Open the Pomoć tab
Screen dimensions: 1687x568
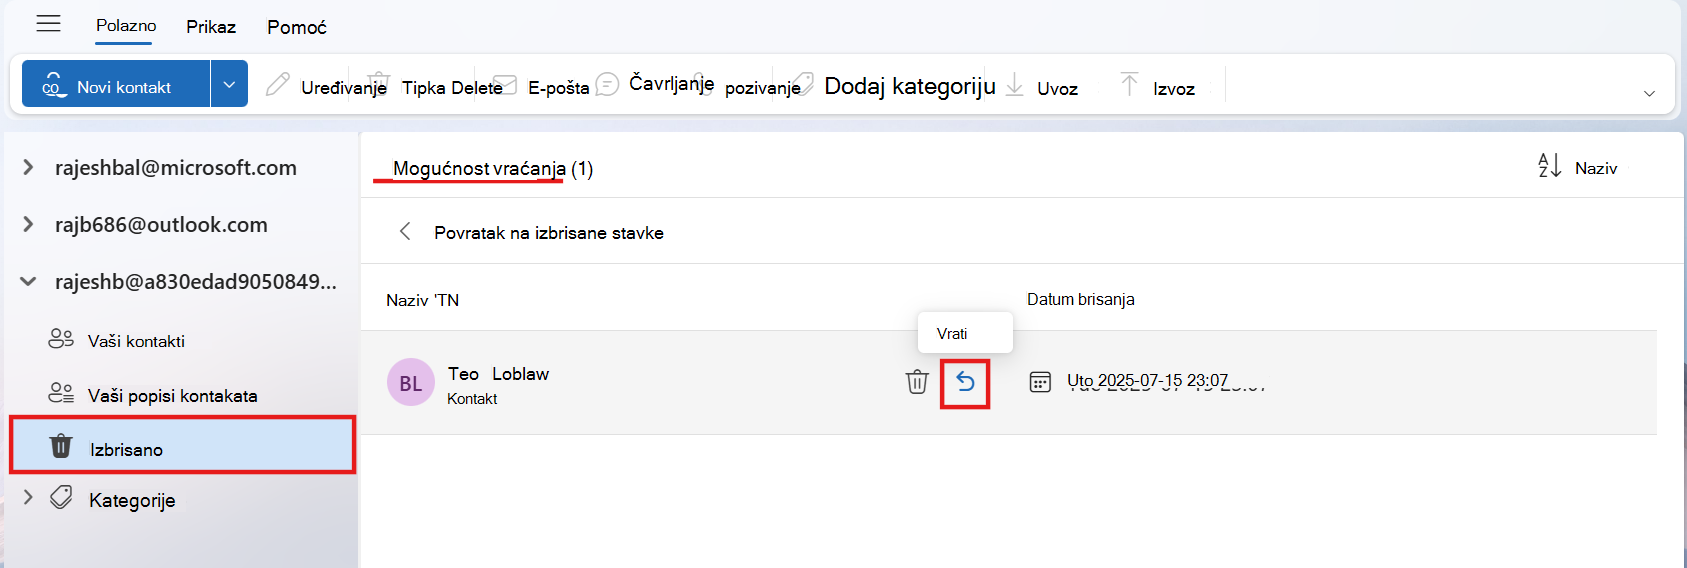pyautogui.click(x=297, y=27)
